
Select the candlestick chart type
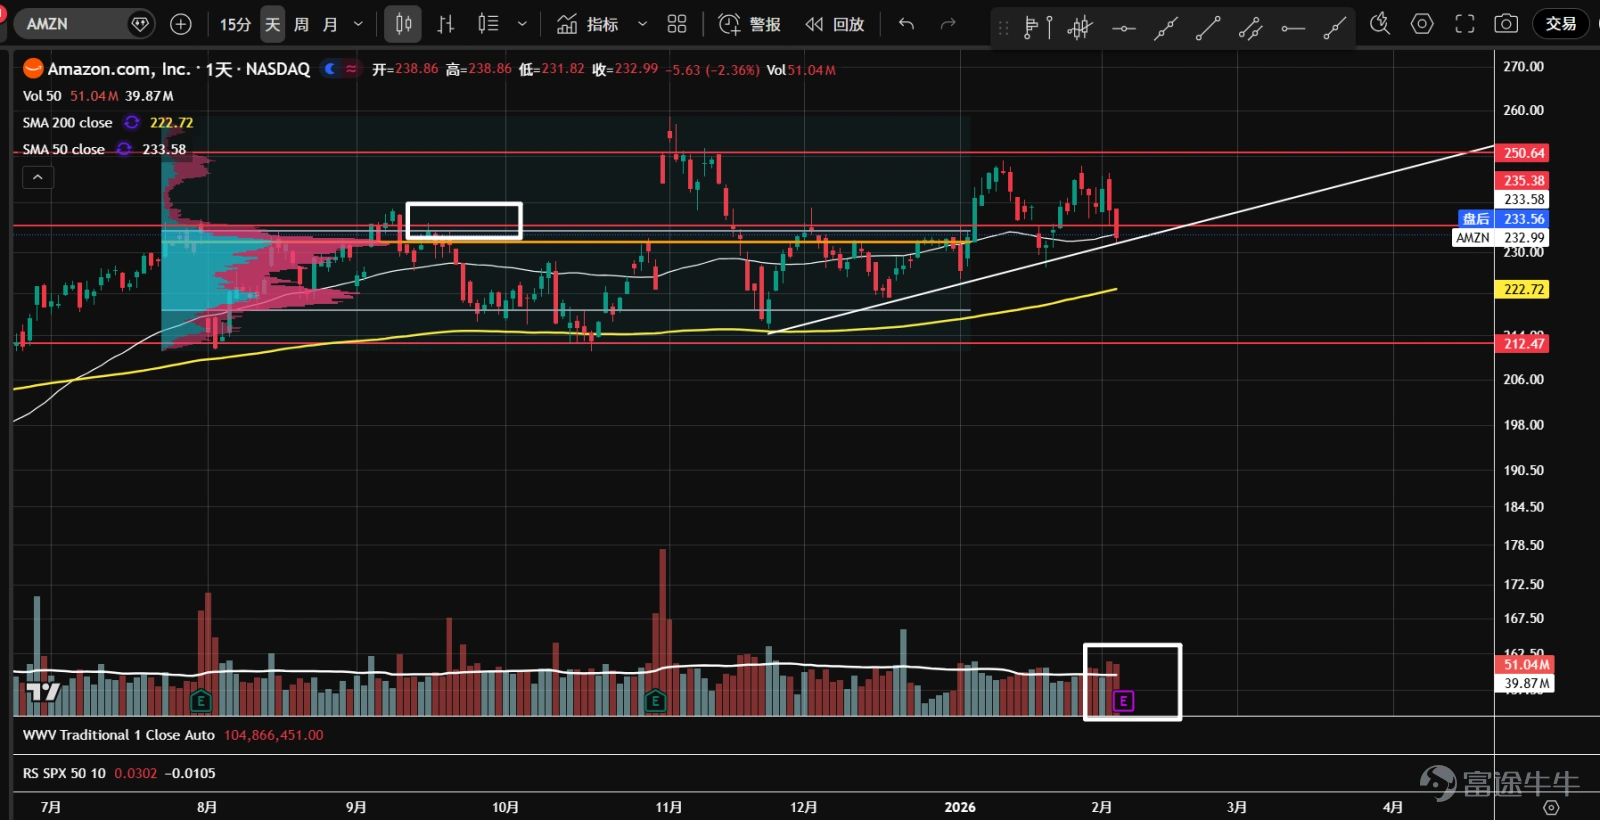pyautogui.click(x=404, y=24)
